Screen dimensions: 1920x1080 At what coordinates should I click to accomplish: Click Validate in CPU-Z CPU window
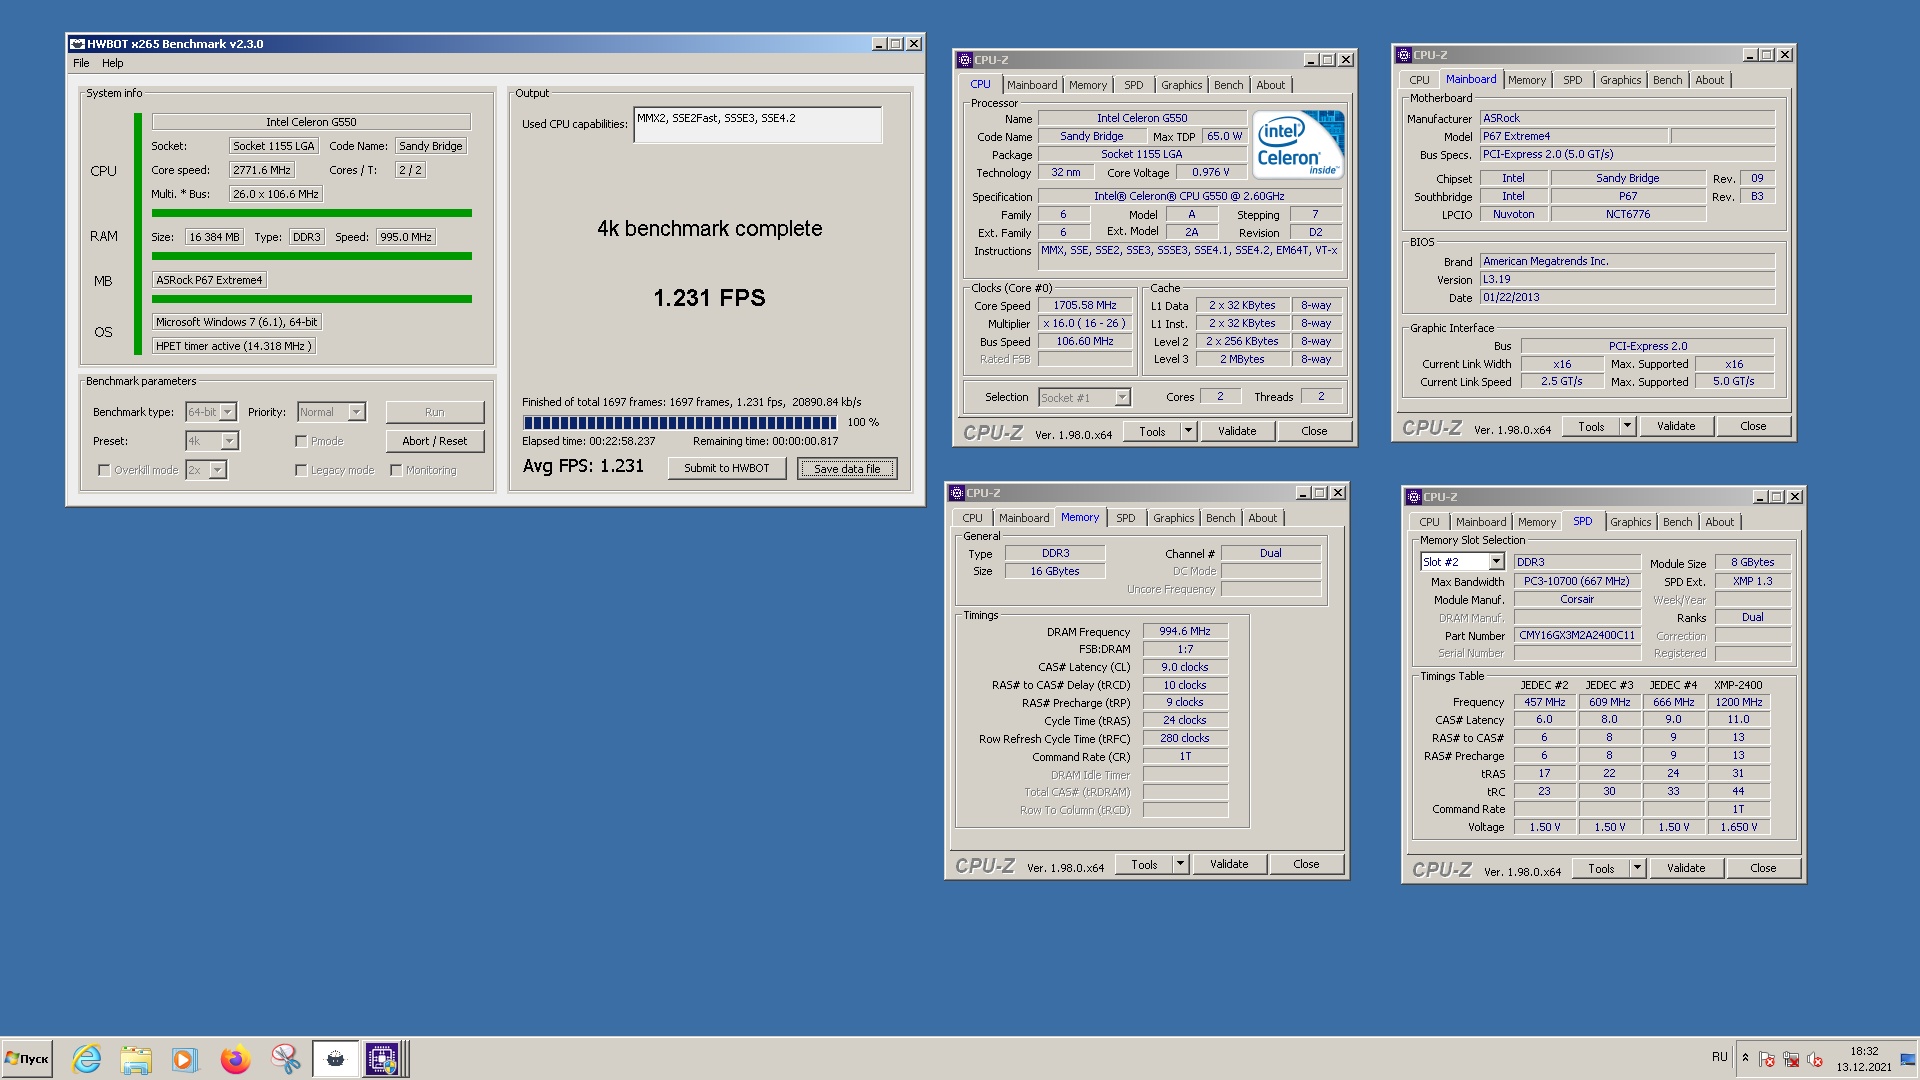(x=1236, y=431)
